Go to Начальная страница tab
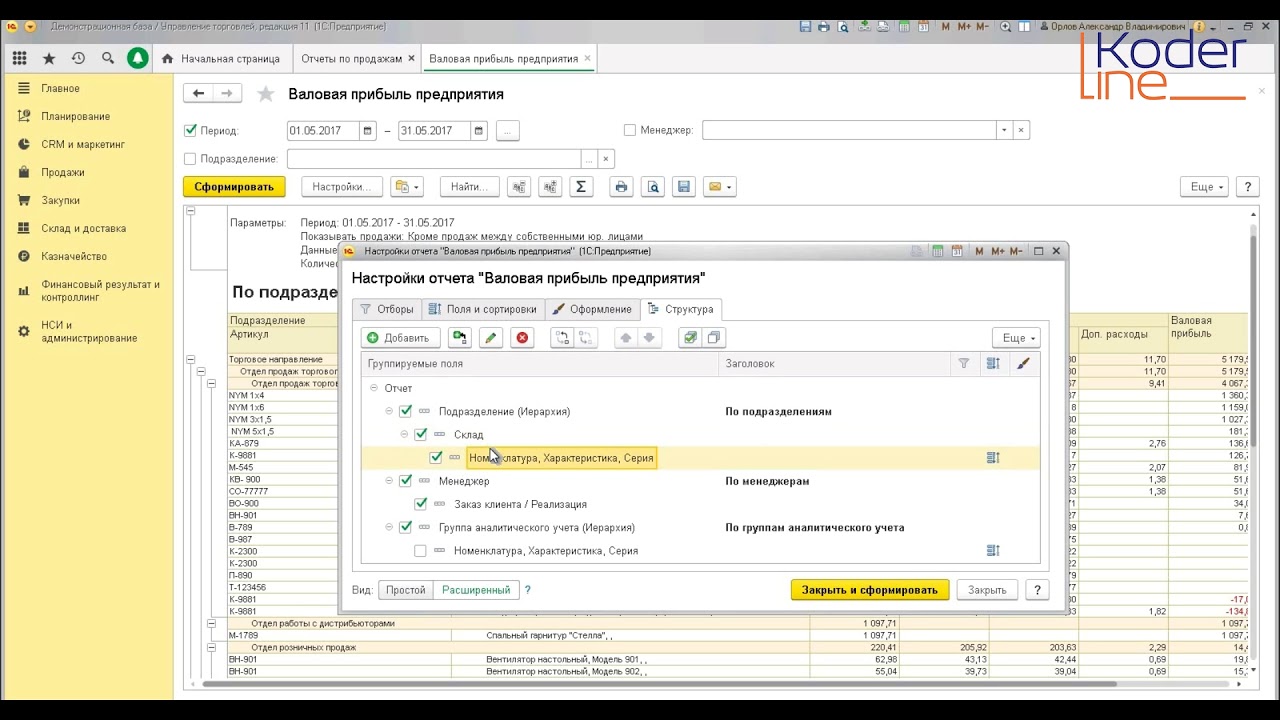This screenshot has width=1280, height=720. coord(221,59)
